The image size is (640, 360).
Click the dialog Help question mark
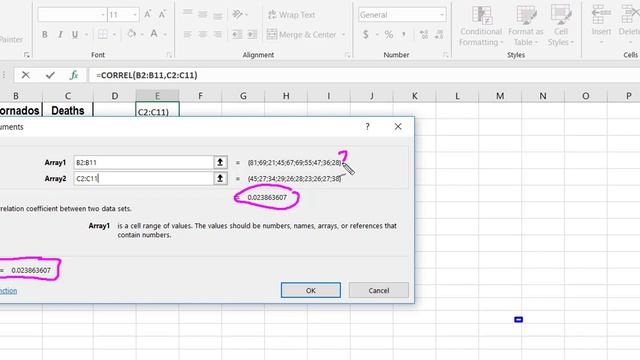pos(367,127)
